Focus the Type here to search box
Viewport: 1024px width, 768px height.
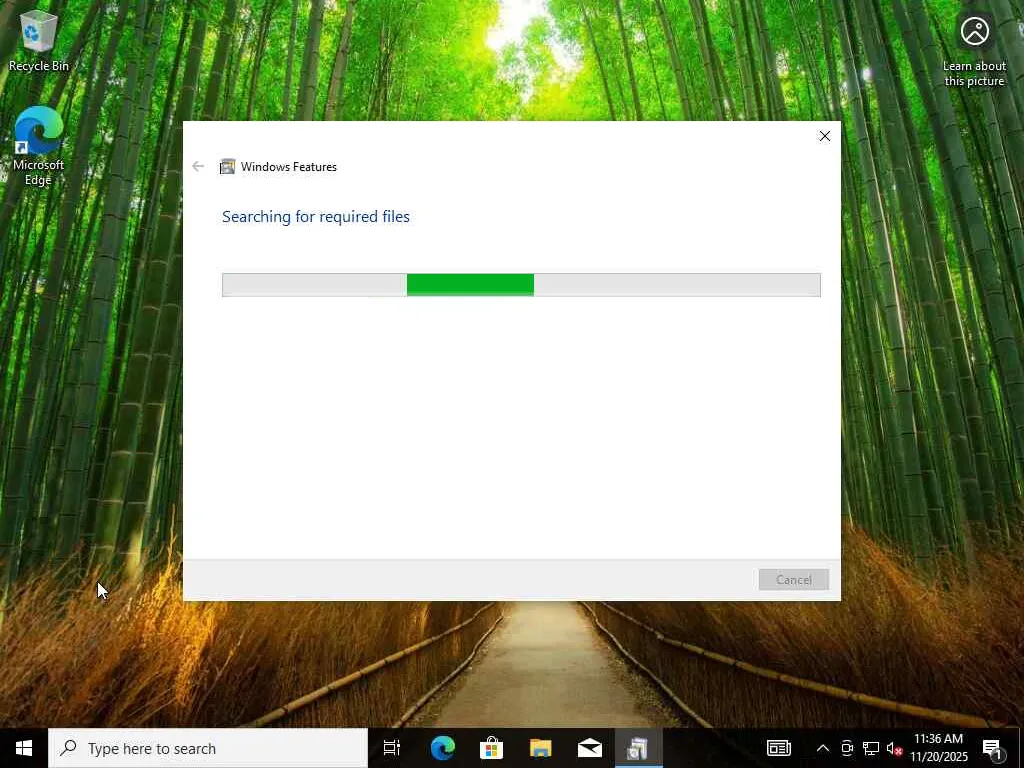tap(208, 748)
